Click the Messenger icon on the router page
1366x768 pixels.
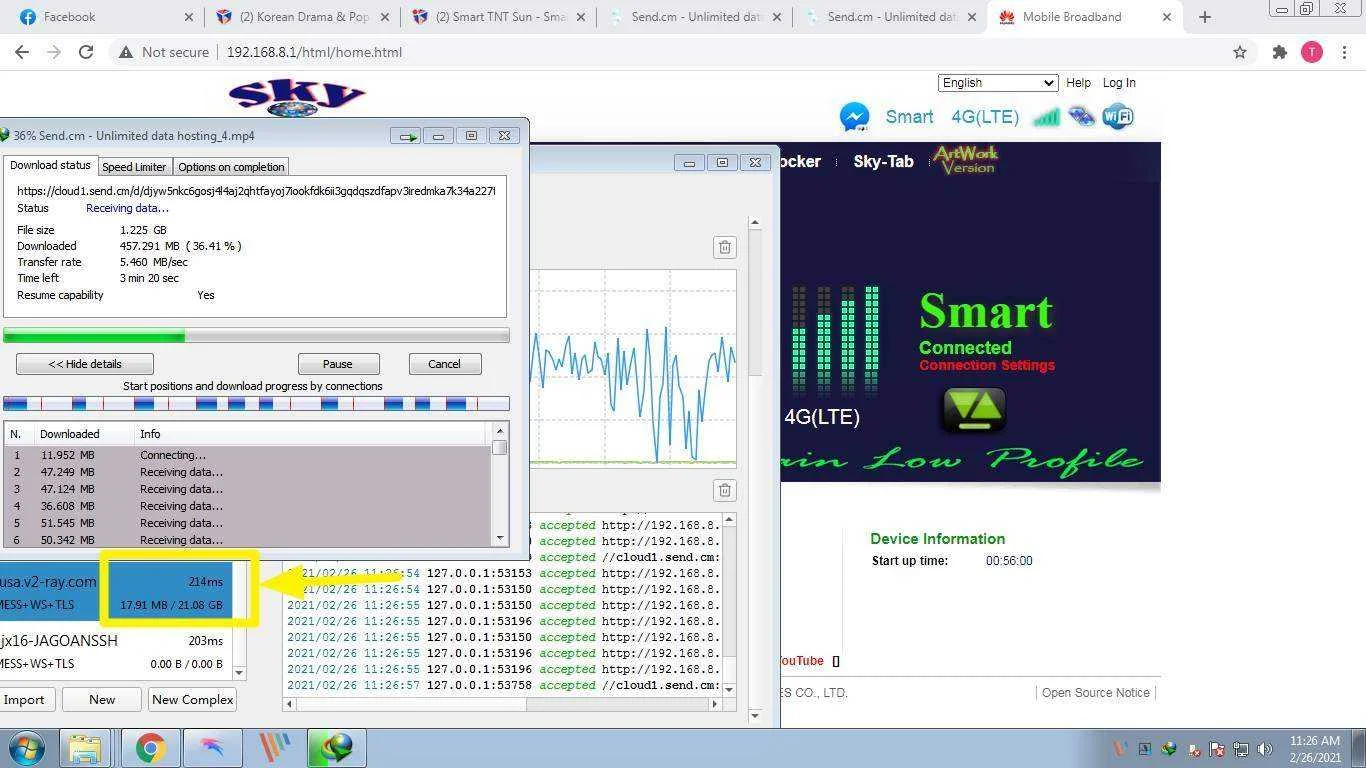coord(854,117)
